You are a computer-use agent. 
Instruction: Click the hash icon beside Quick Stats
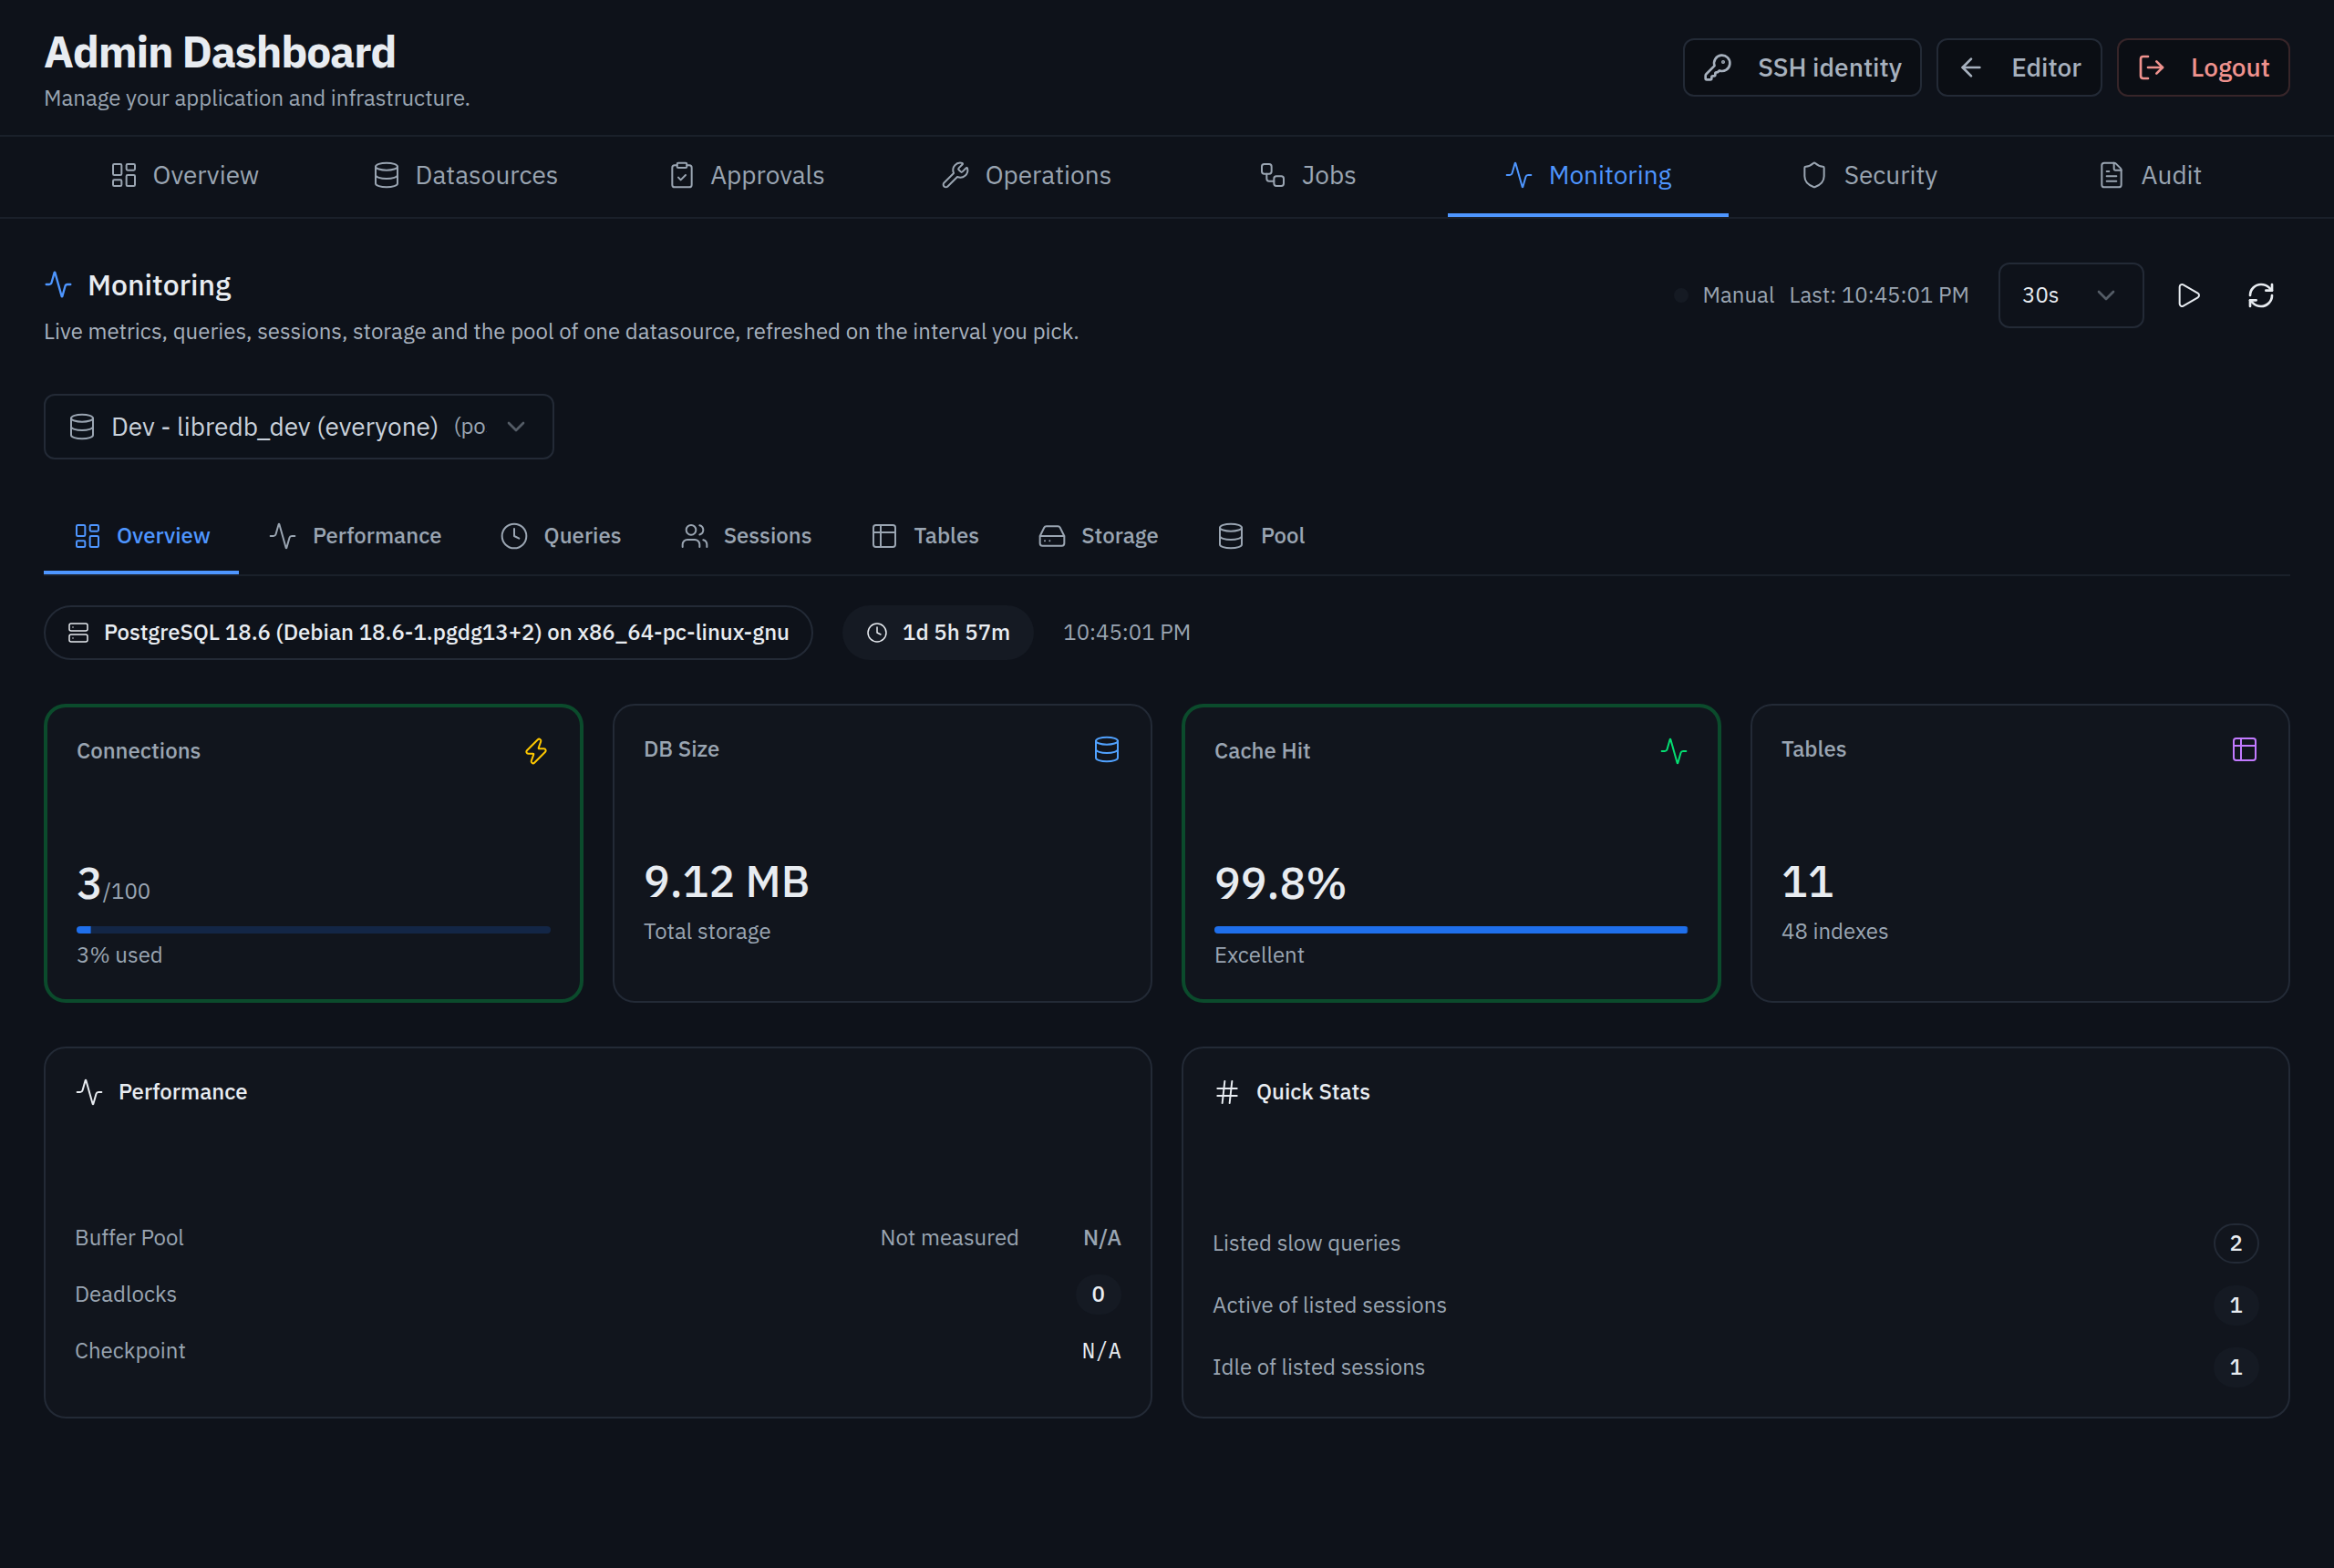click(x=1227, y=1092)
